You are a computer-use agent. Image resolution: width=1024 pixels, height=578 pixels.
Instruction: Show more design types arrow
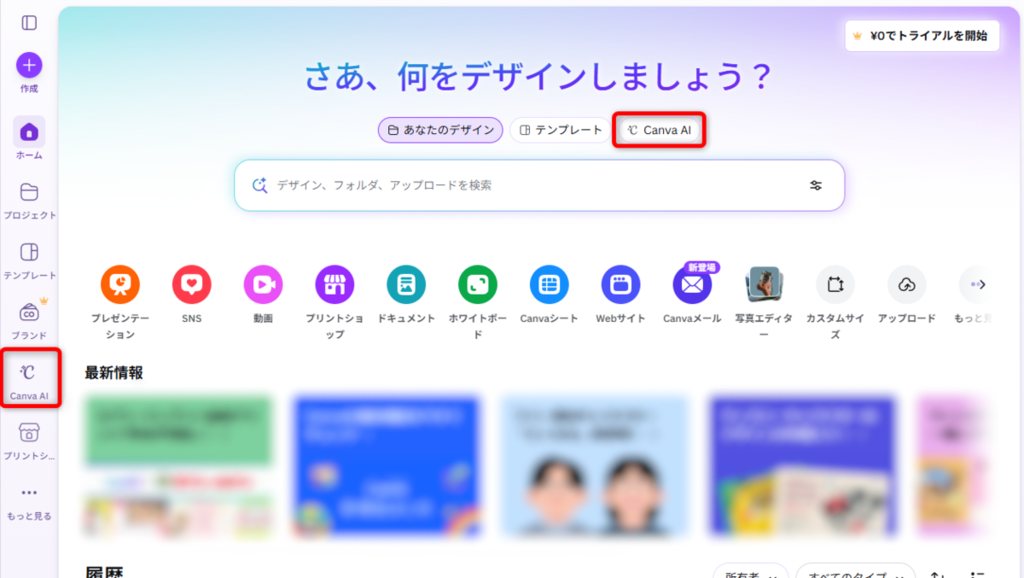pos(978,285)
